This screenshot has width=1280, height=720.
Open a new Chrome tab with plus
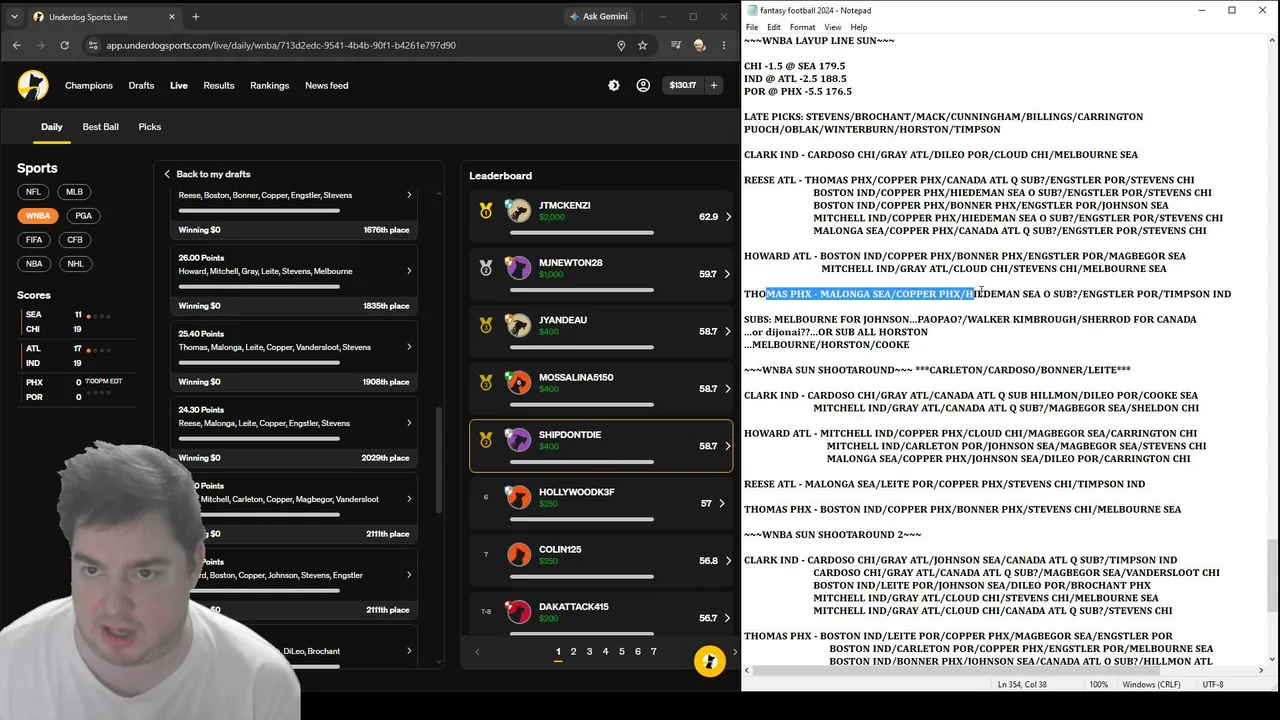point(196,16)
